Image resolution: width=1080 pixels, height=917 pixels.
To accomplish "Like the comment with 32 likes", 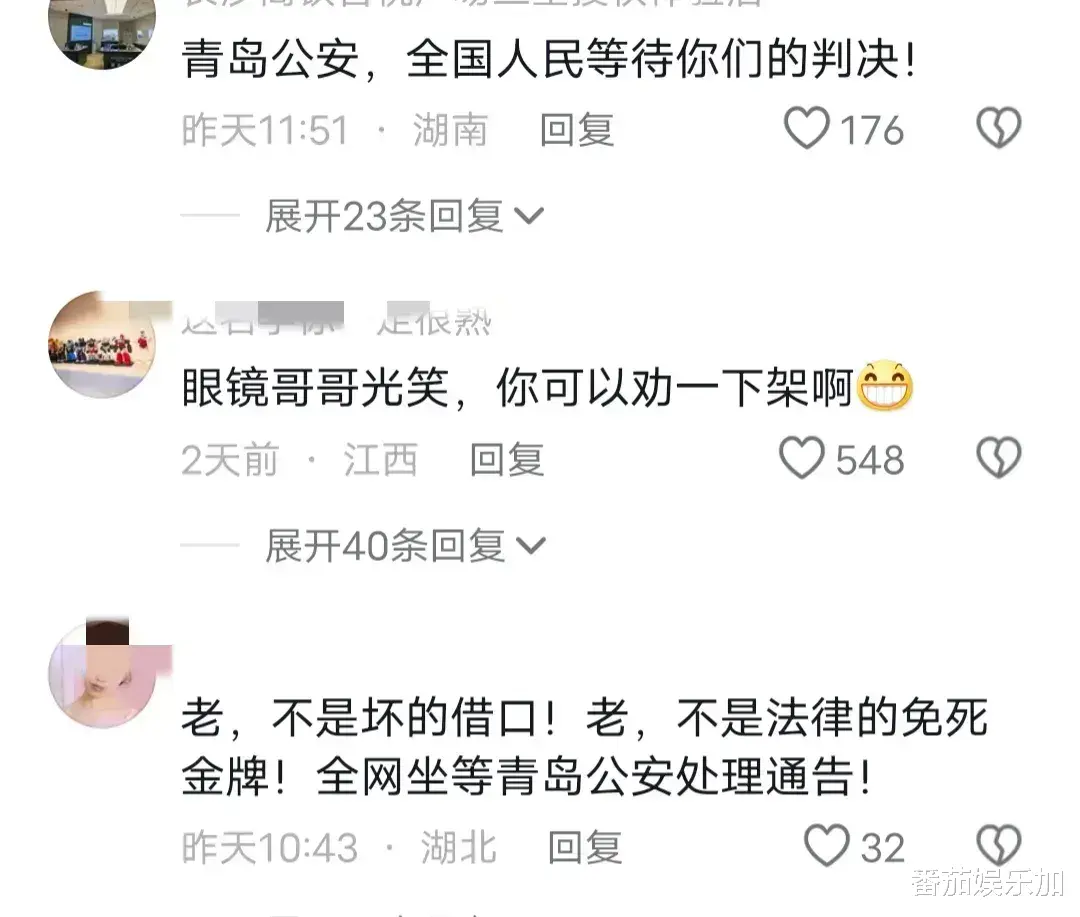I will click(827, 846).
